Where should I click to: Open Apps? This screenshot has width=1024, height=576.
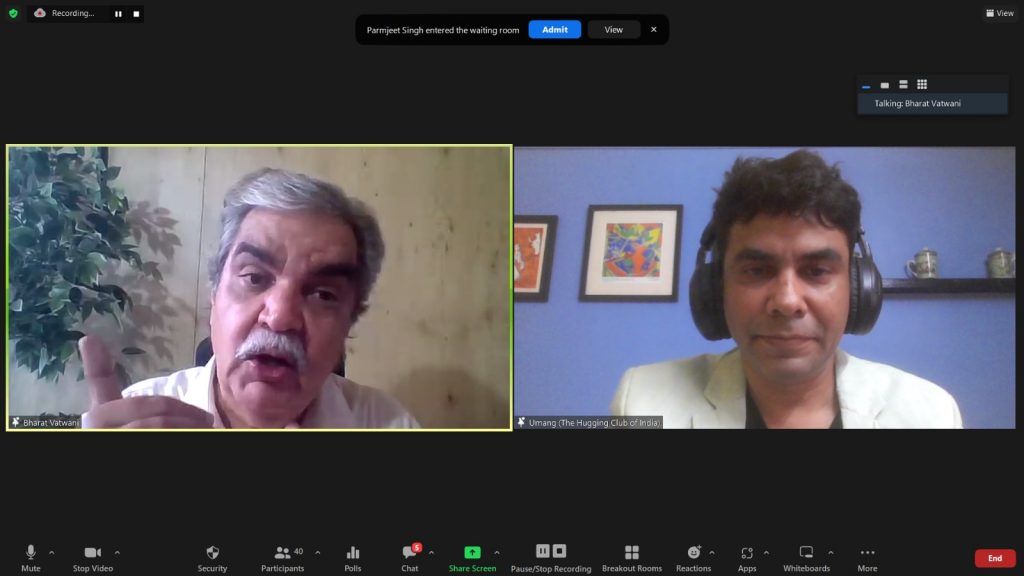tap(747, 558)
